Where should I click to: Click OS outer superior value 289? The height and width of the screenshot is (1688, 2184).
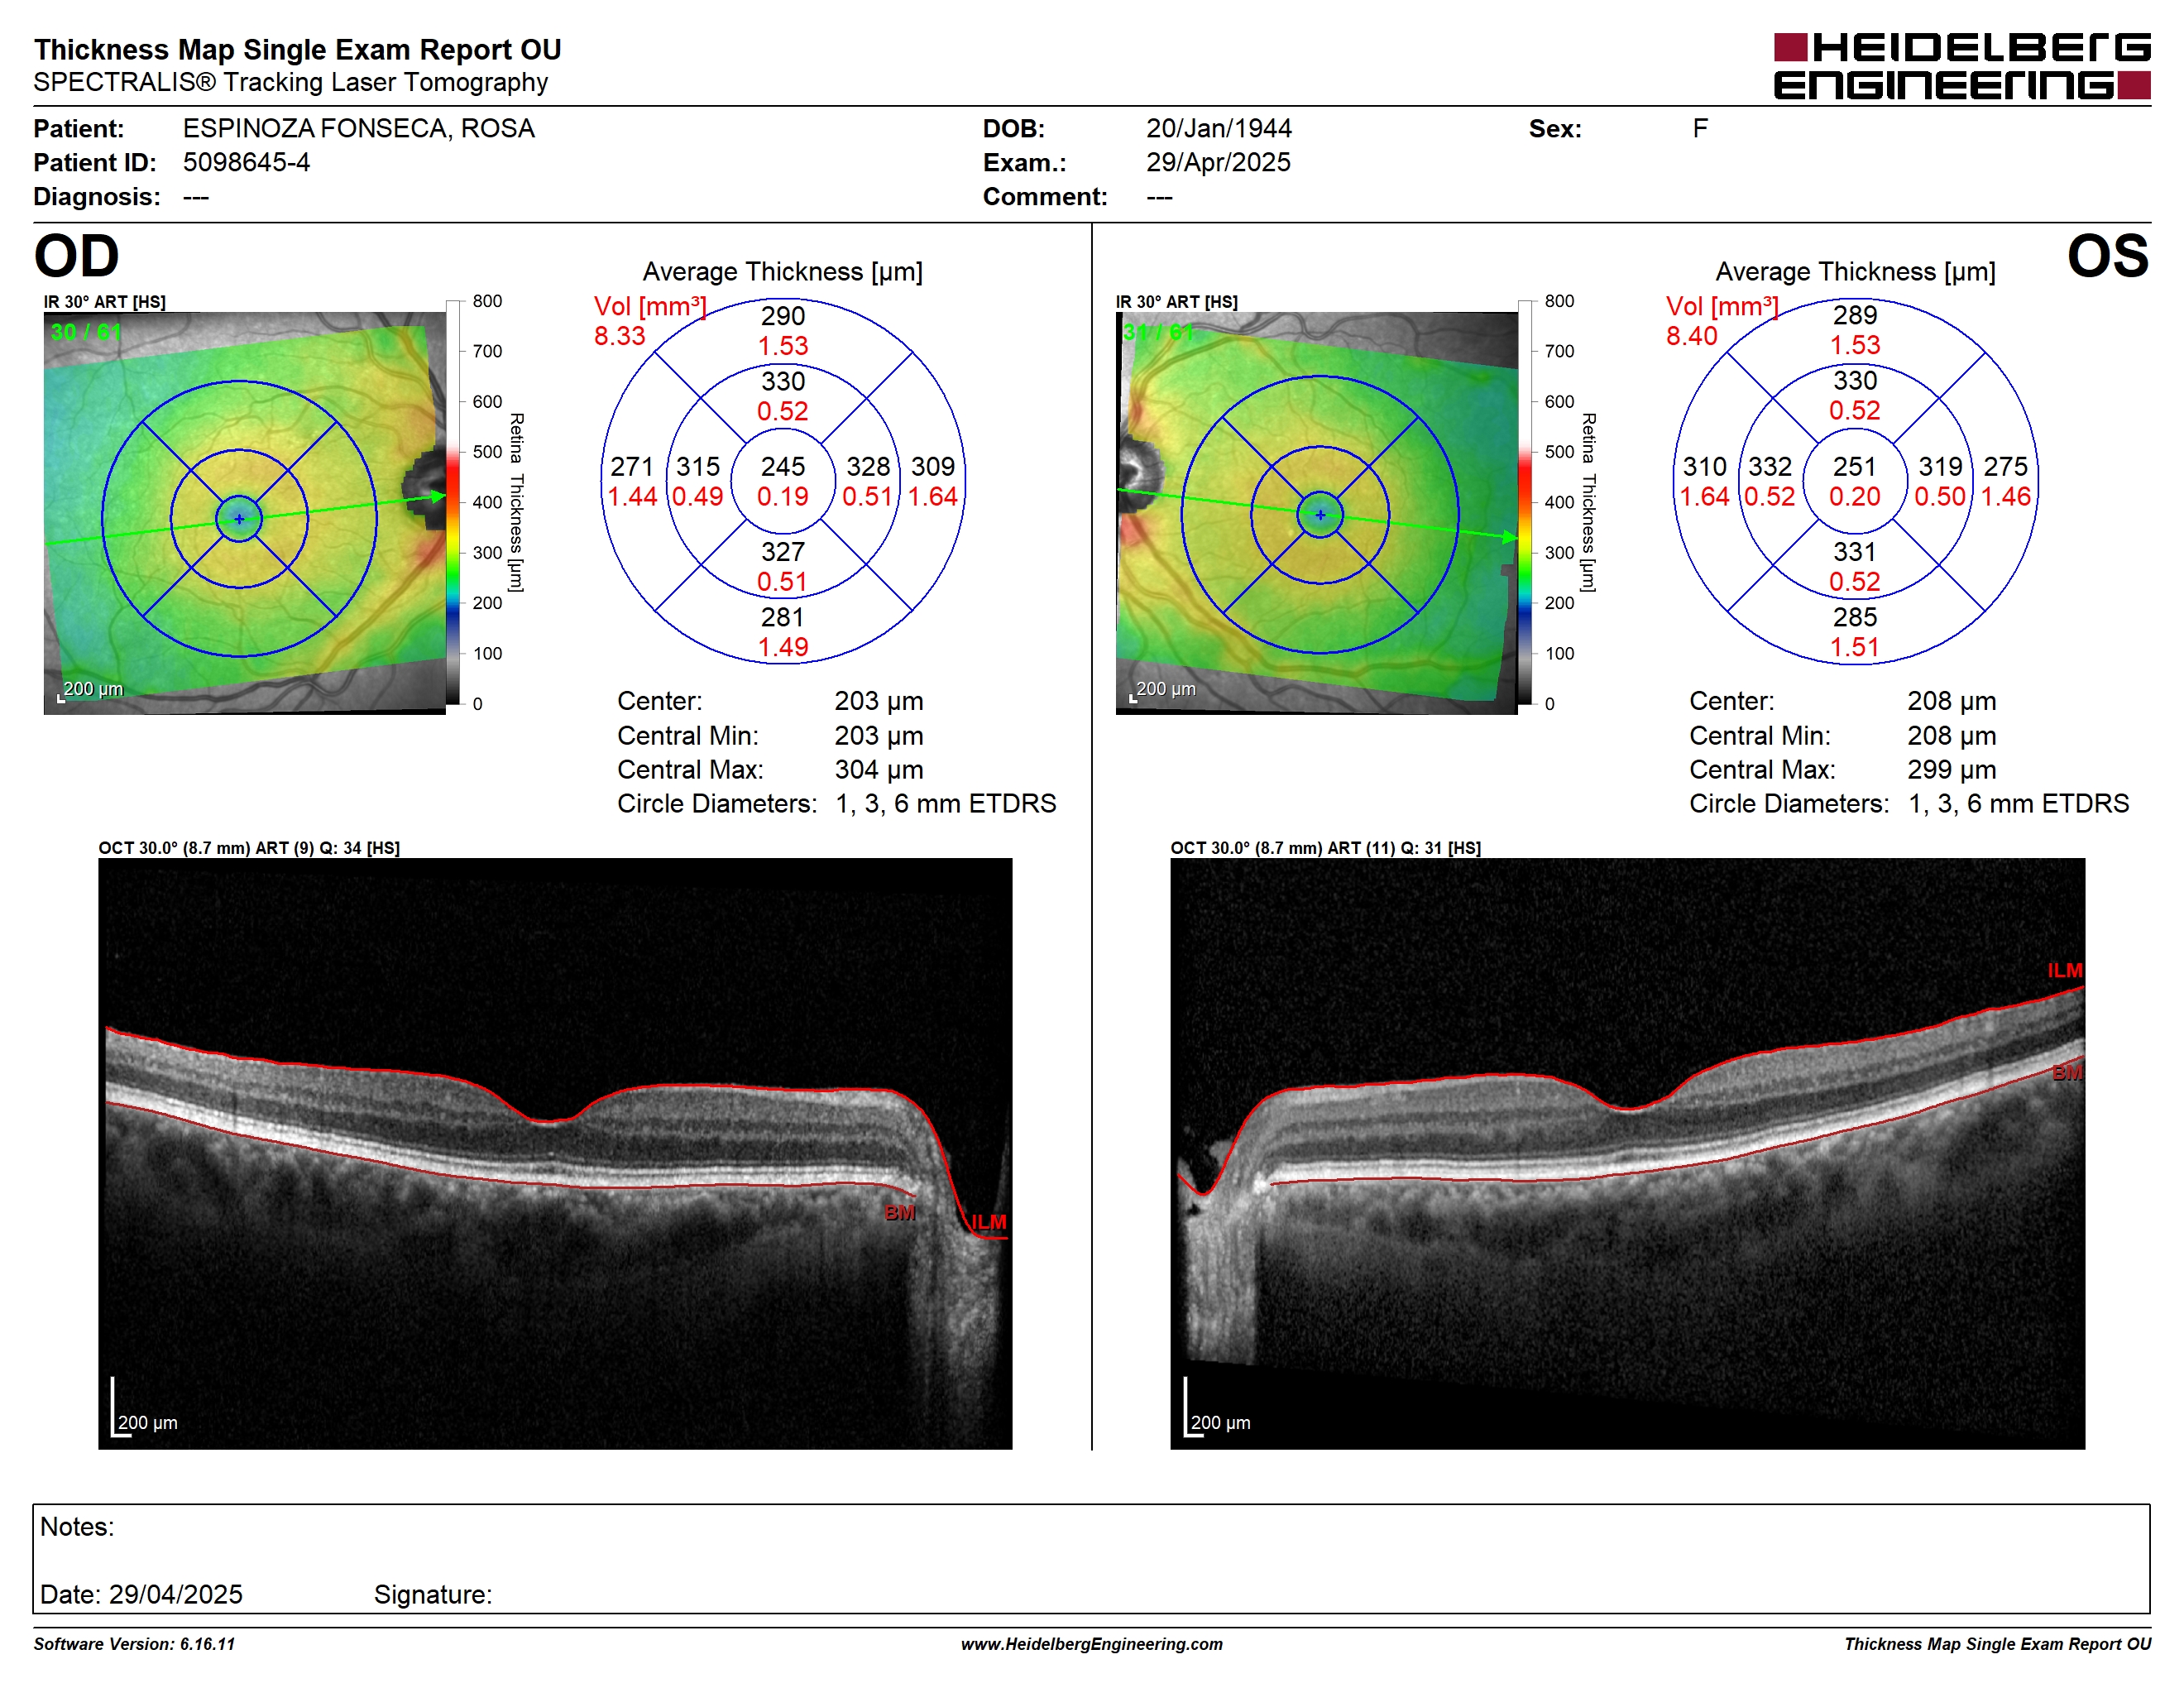[x=1854, y=316]
